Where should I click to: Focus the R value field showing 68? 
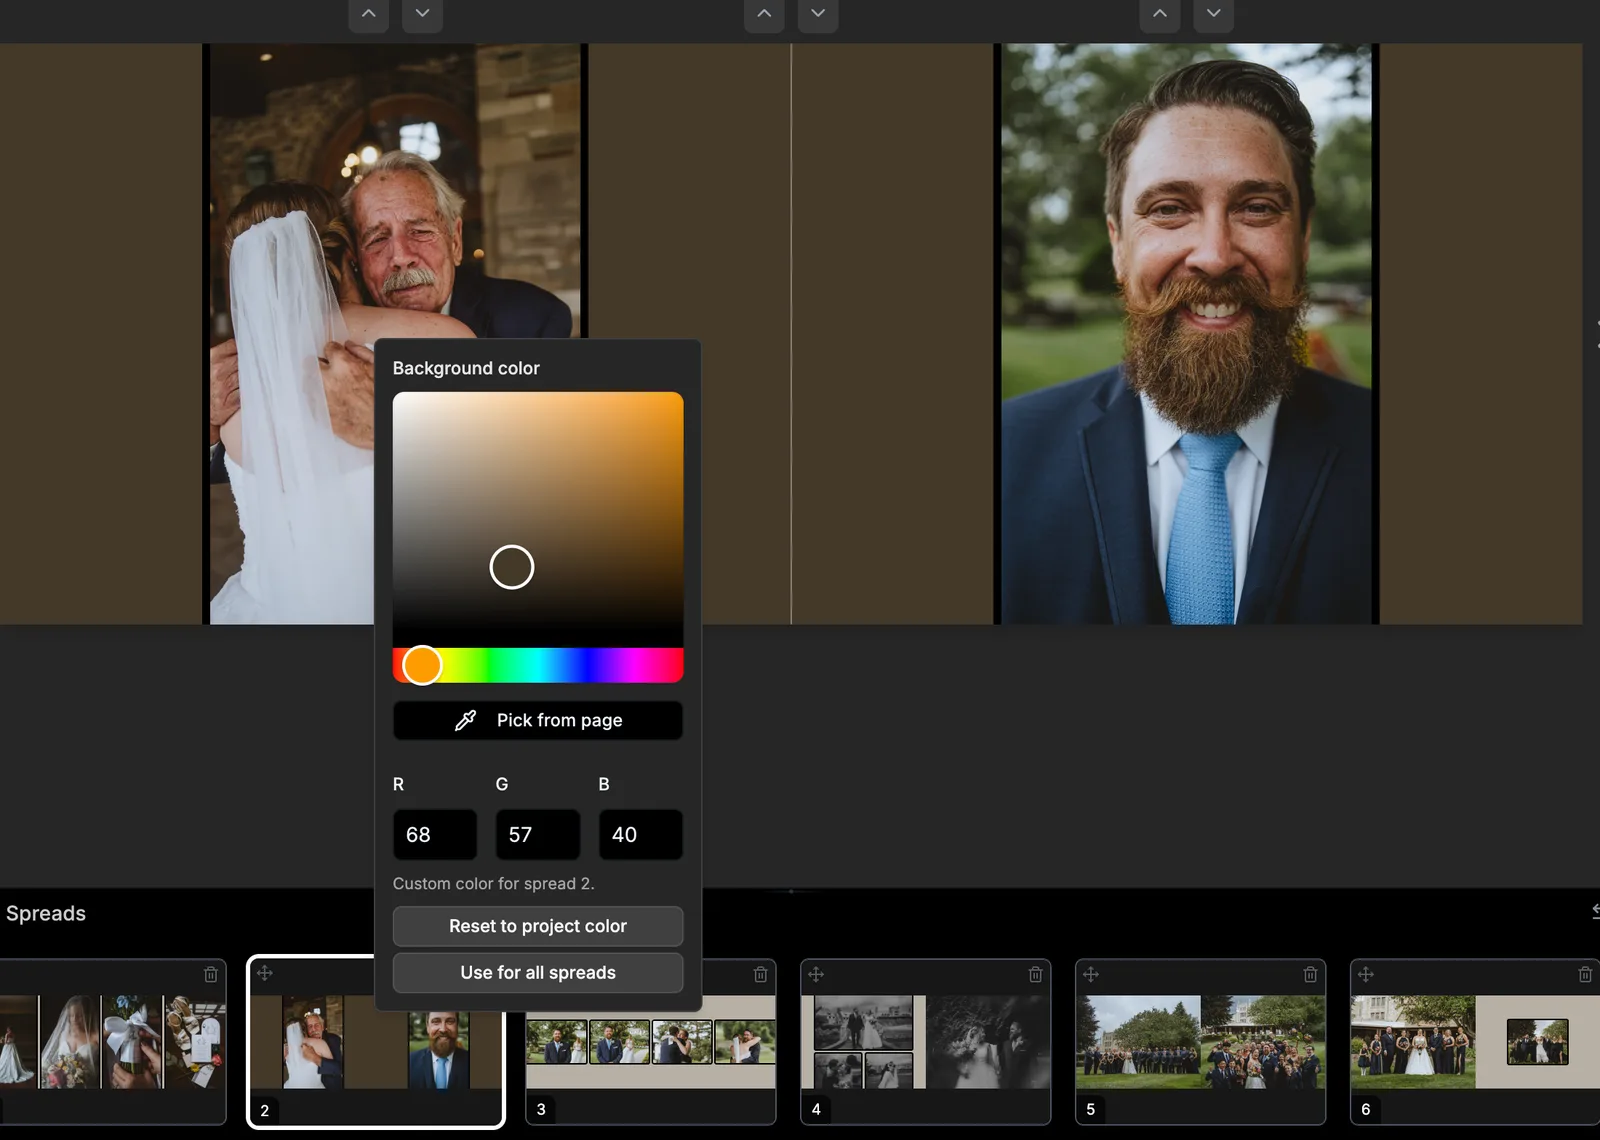435,835
